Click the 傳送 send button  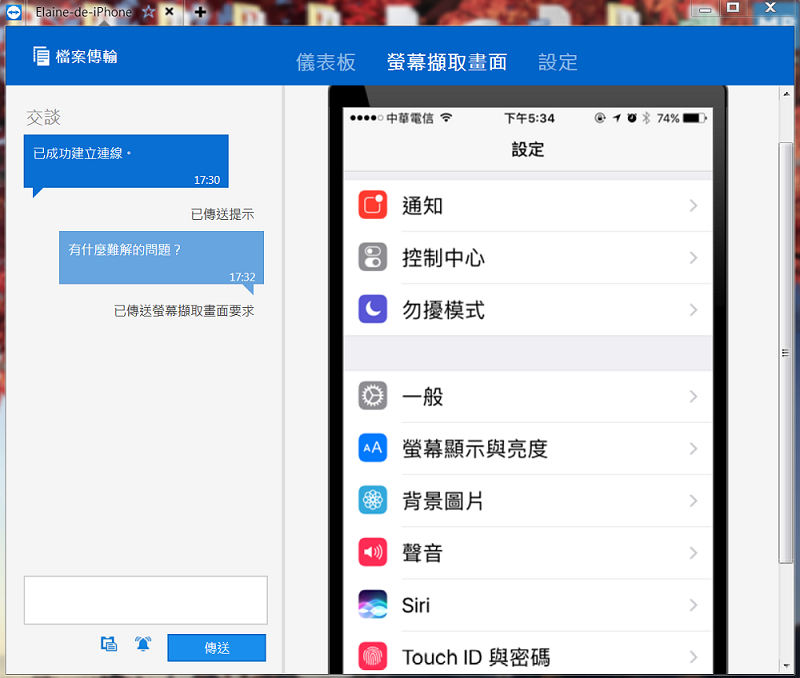pos(216,647)
